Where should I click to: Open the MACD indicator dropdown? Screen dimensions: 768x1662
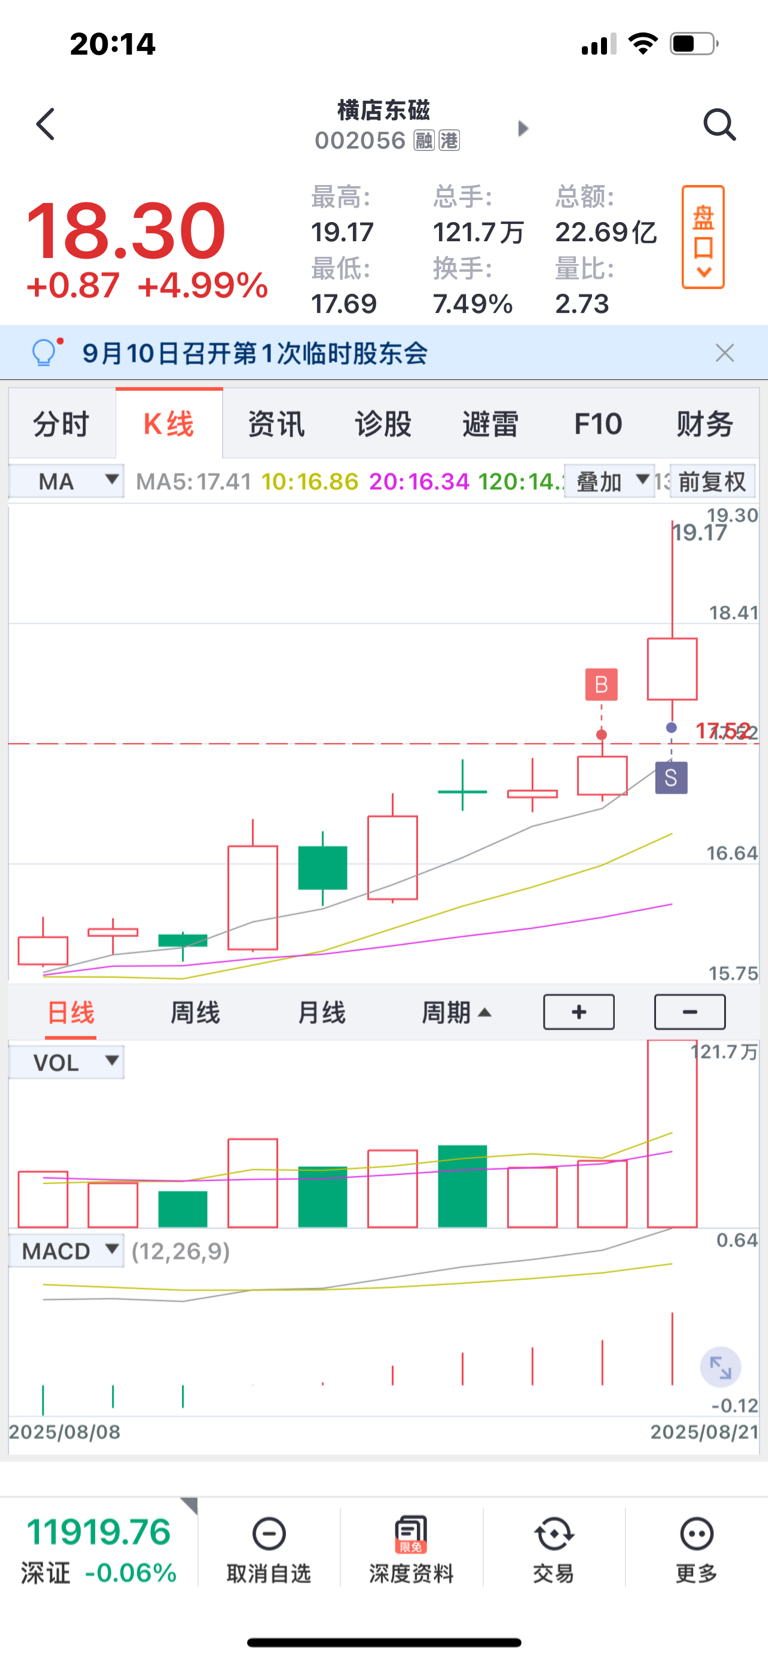[x=66, y=1251]
